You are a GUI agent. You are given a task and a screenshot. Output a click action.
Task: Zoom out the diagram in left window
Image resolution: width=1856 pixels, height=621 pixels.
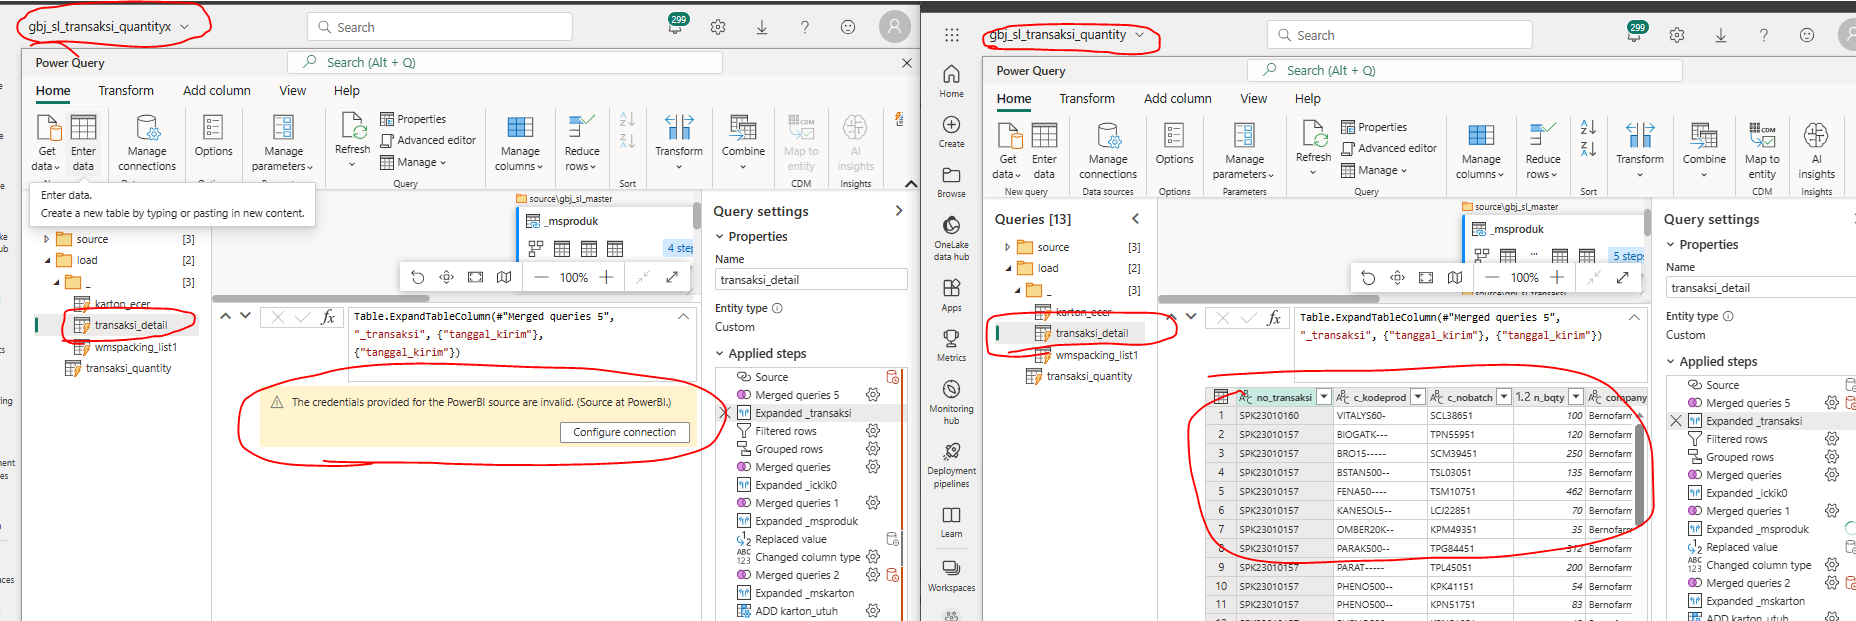(541, 277)
